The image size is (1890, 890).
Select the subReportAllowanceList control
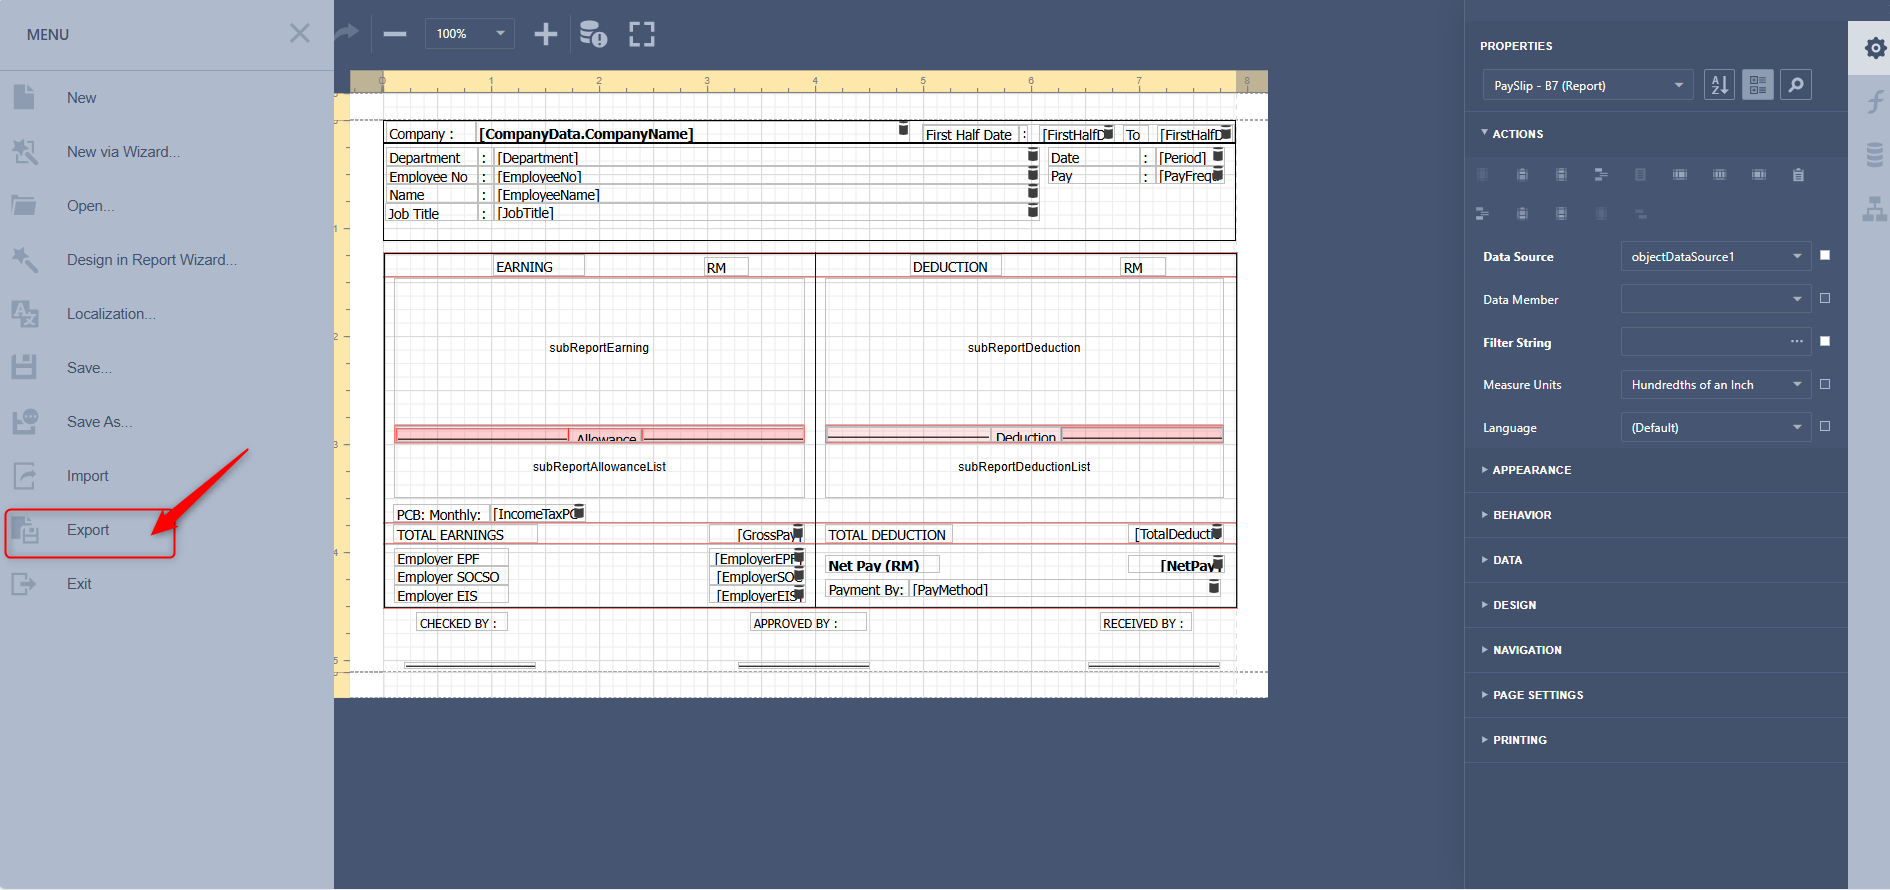click(x=599, y=467)
